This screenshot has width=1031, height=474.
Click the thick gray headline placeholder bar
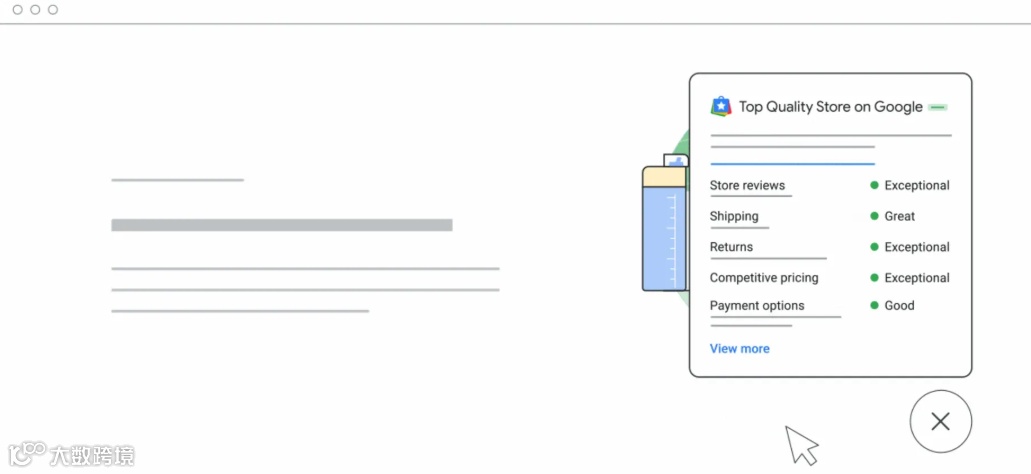click(x=282, y=225)
